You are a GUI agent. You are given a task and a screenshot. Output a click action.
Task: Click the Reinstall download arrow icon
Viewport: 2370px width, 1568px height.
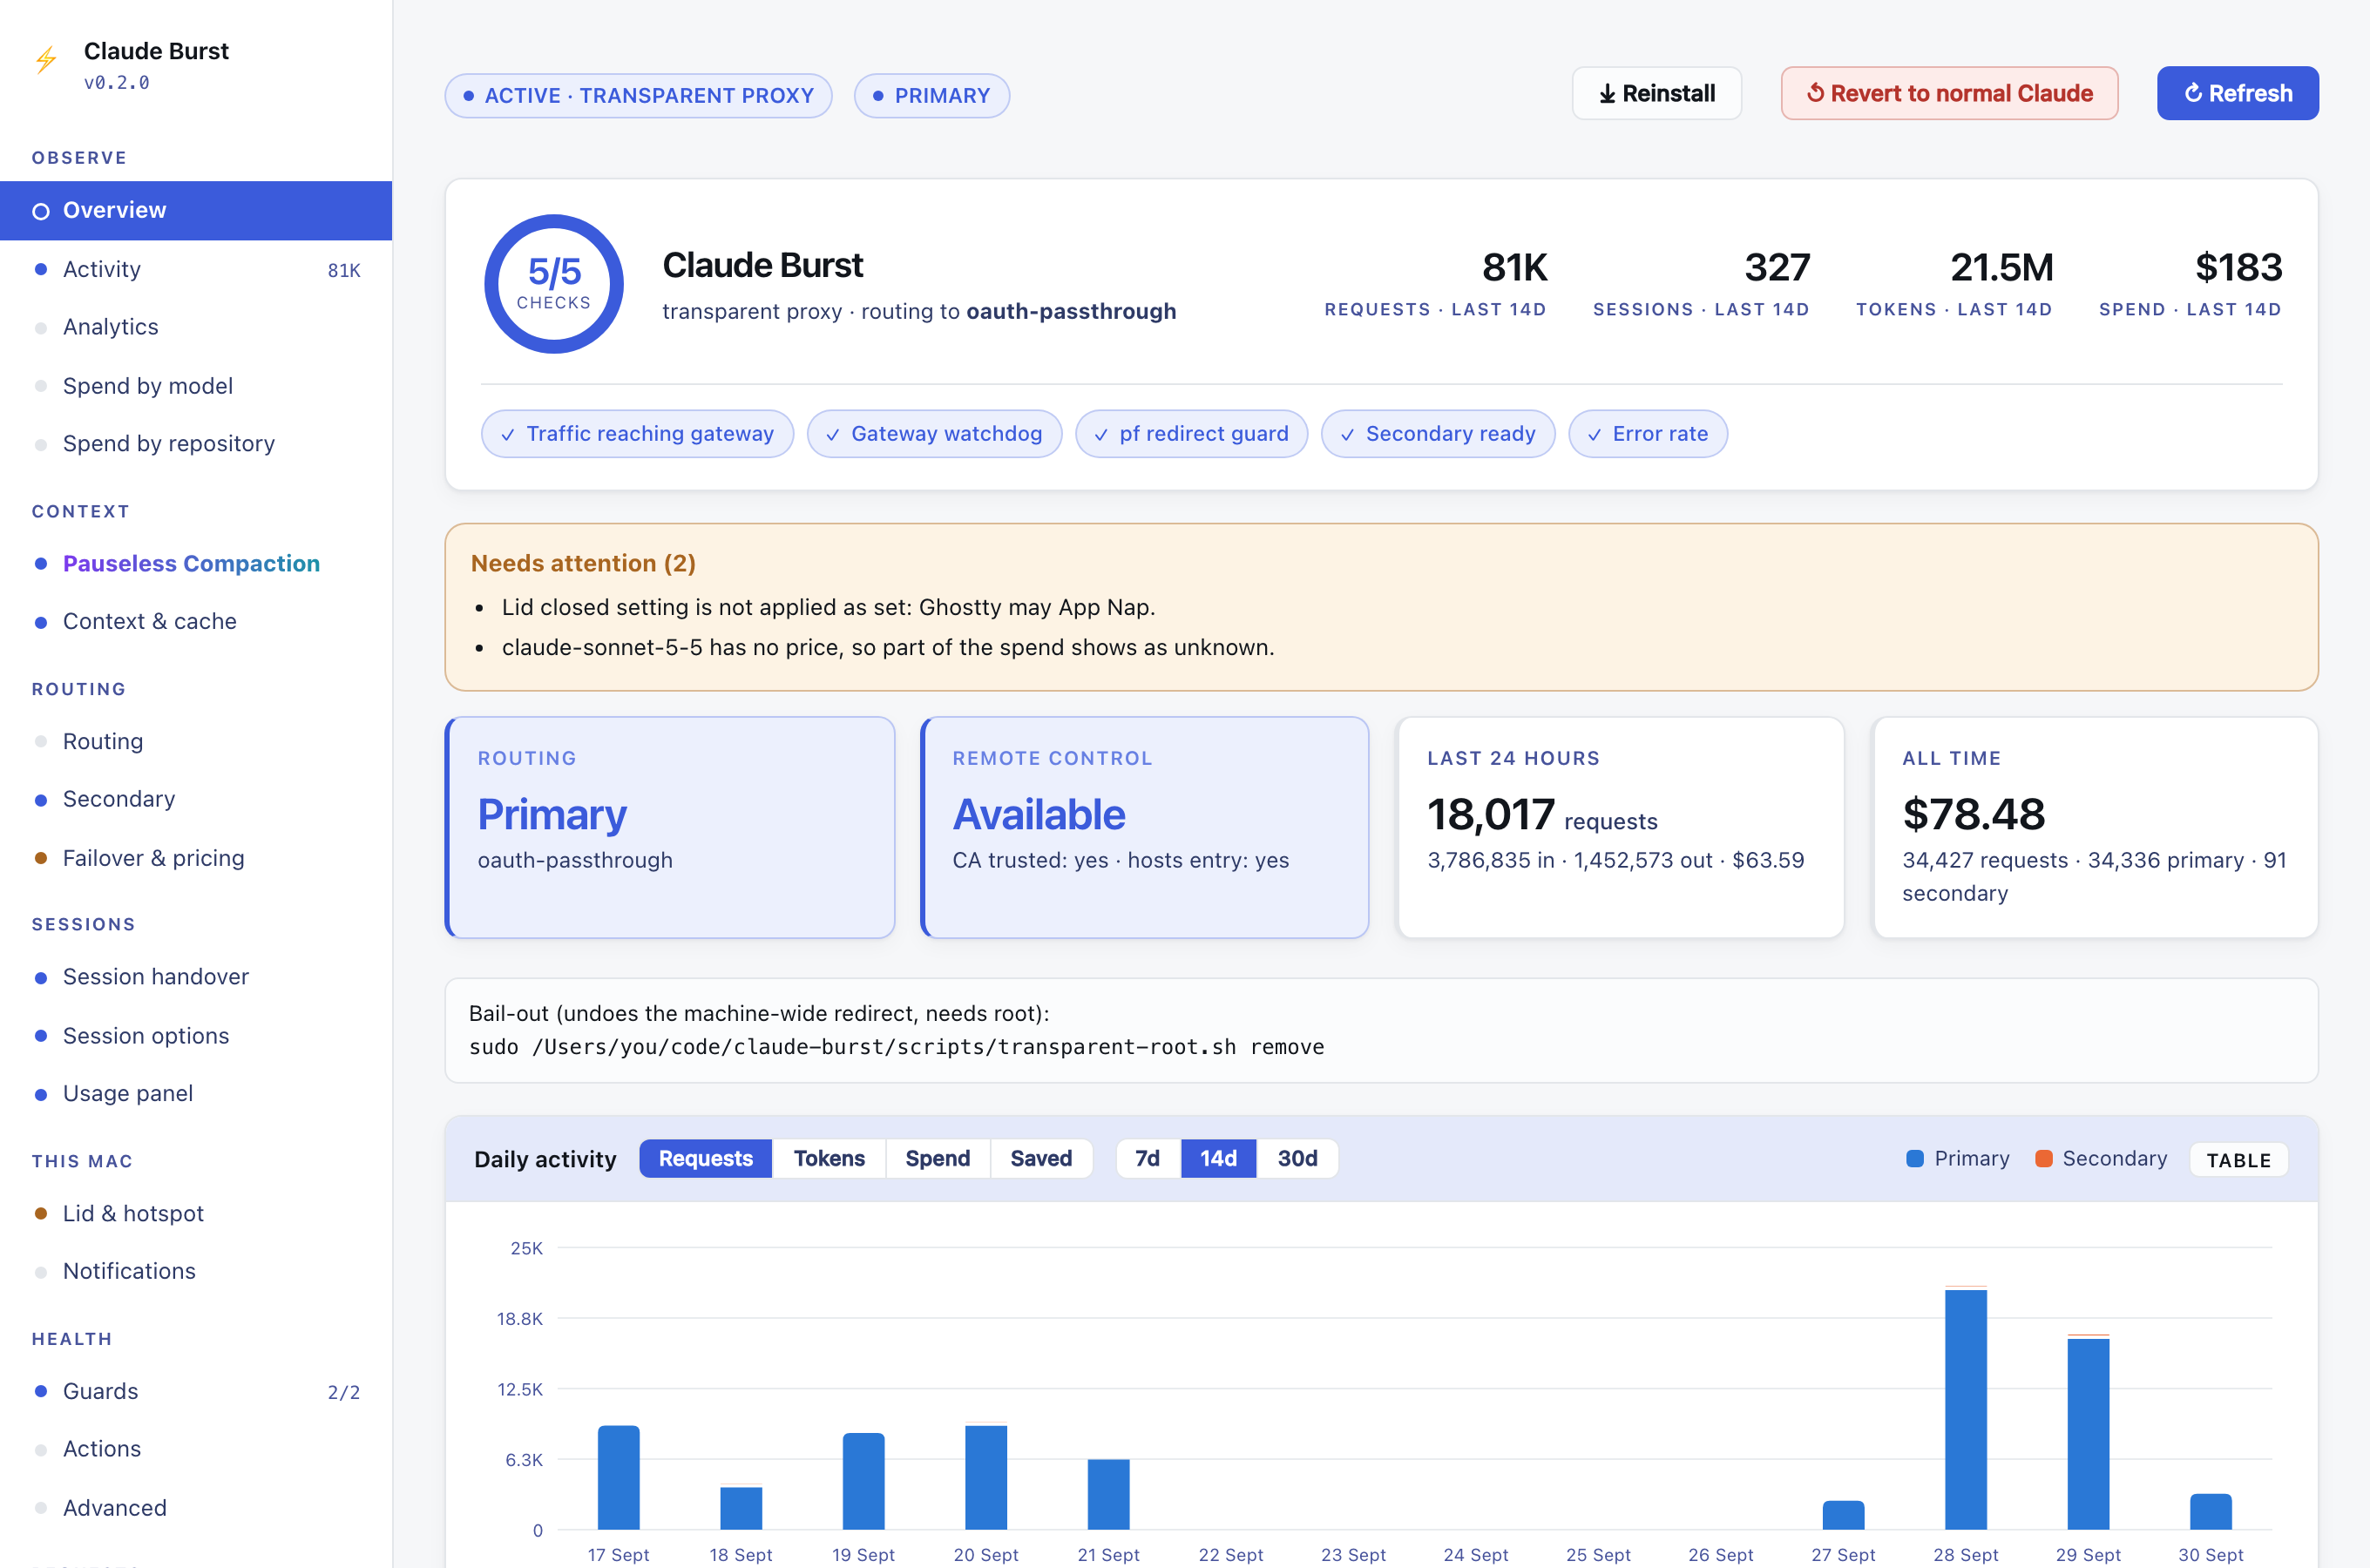(1607, 94)
